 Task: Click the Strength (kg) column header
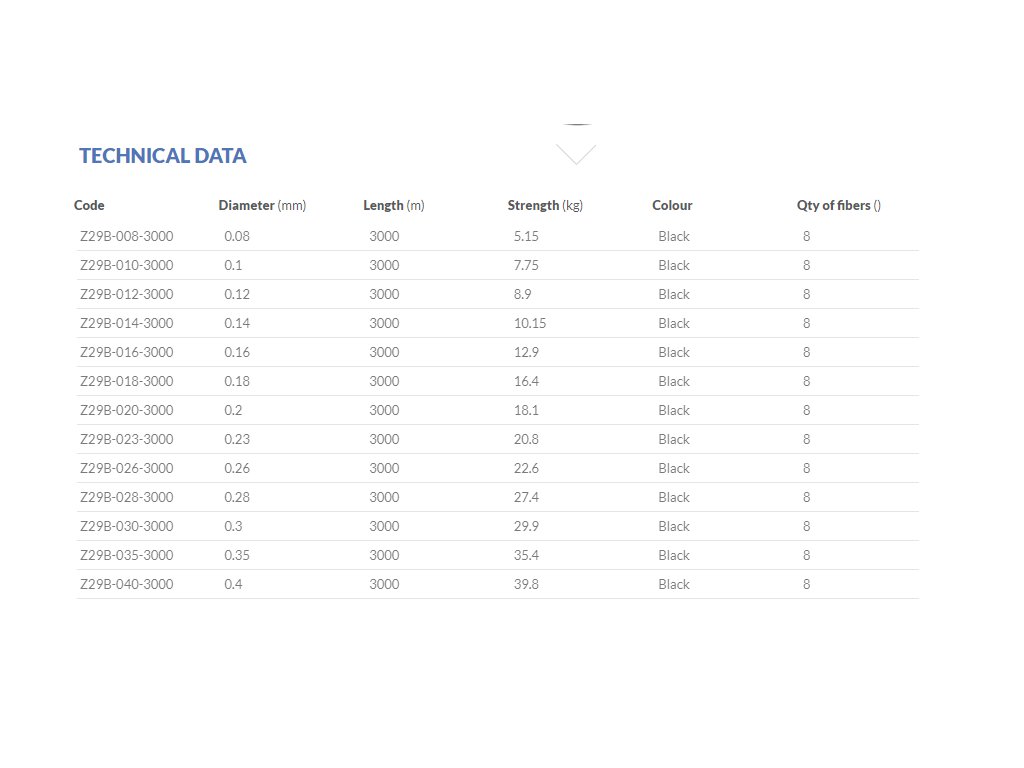click(545, 206)
